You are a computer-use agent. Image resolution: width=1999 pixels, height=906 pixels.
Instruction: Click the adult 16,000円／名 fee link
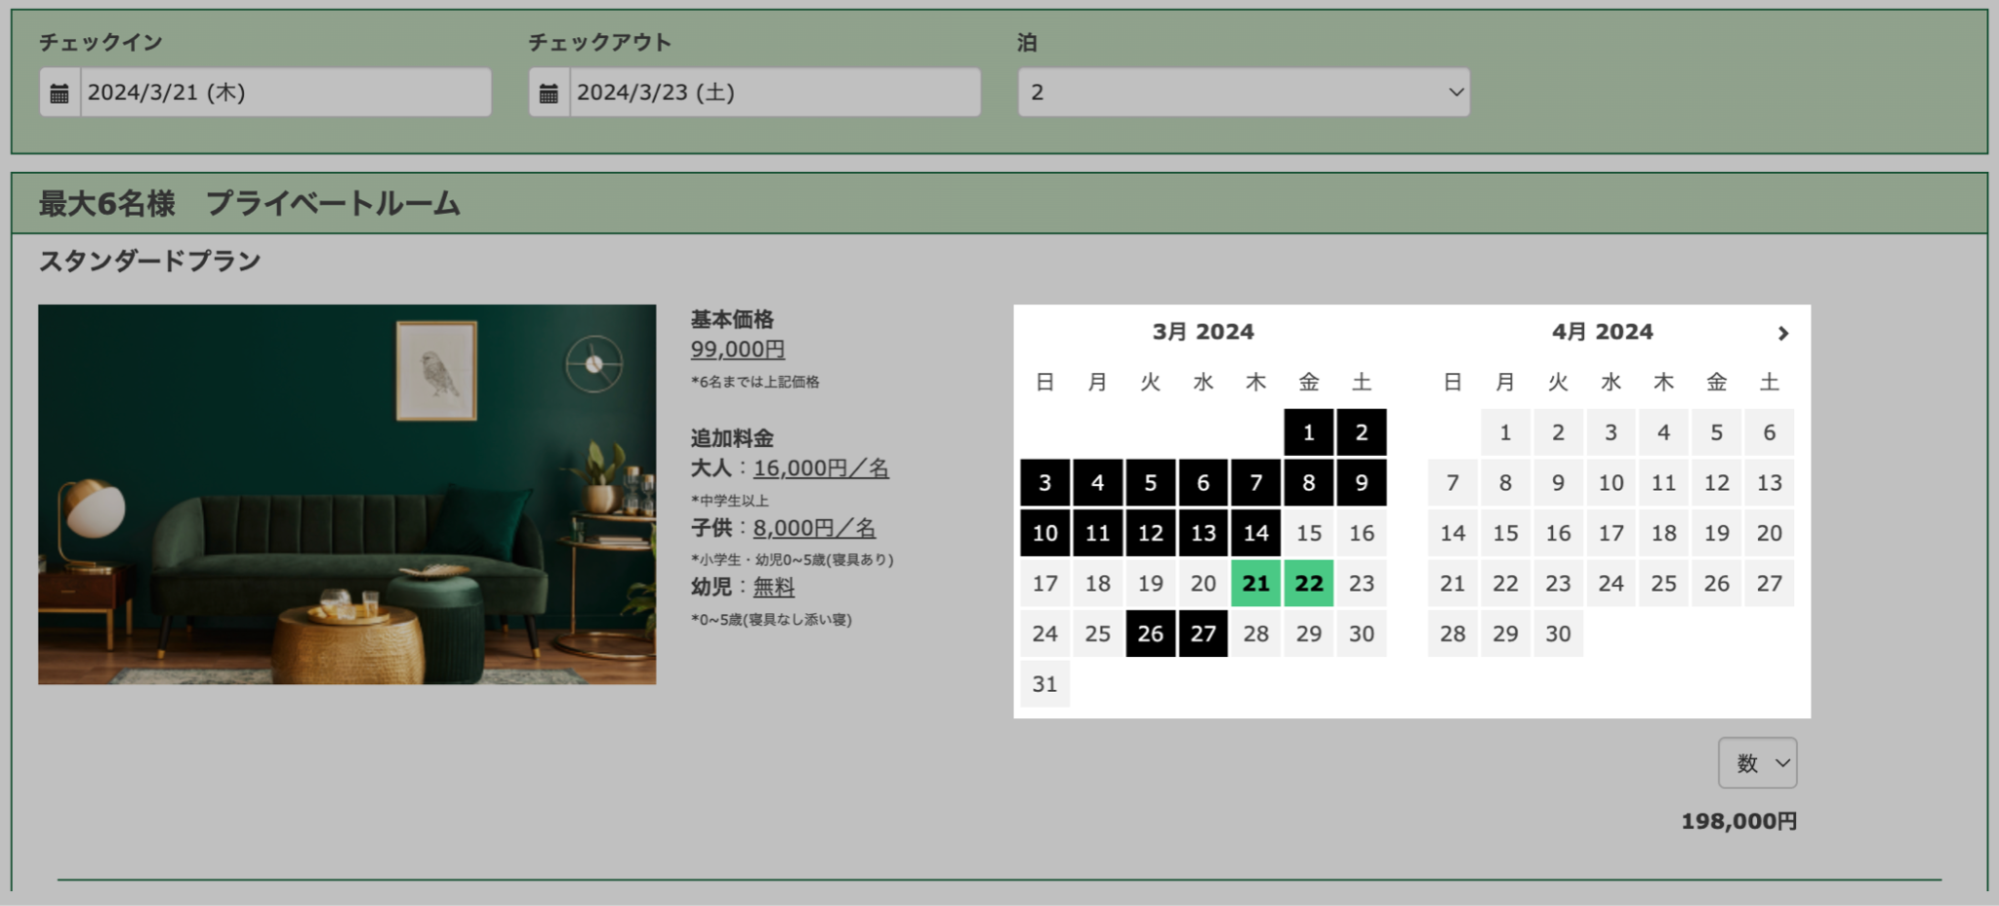[820, 468]
